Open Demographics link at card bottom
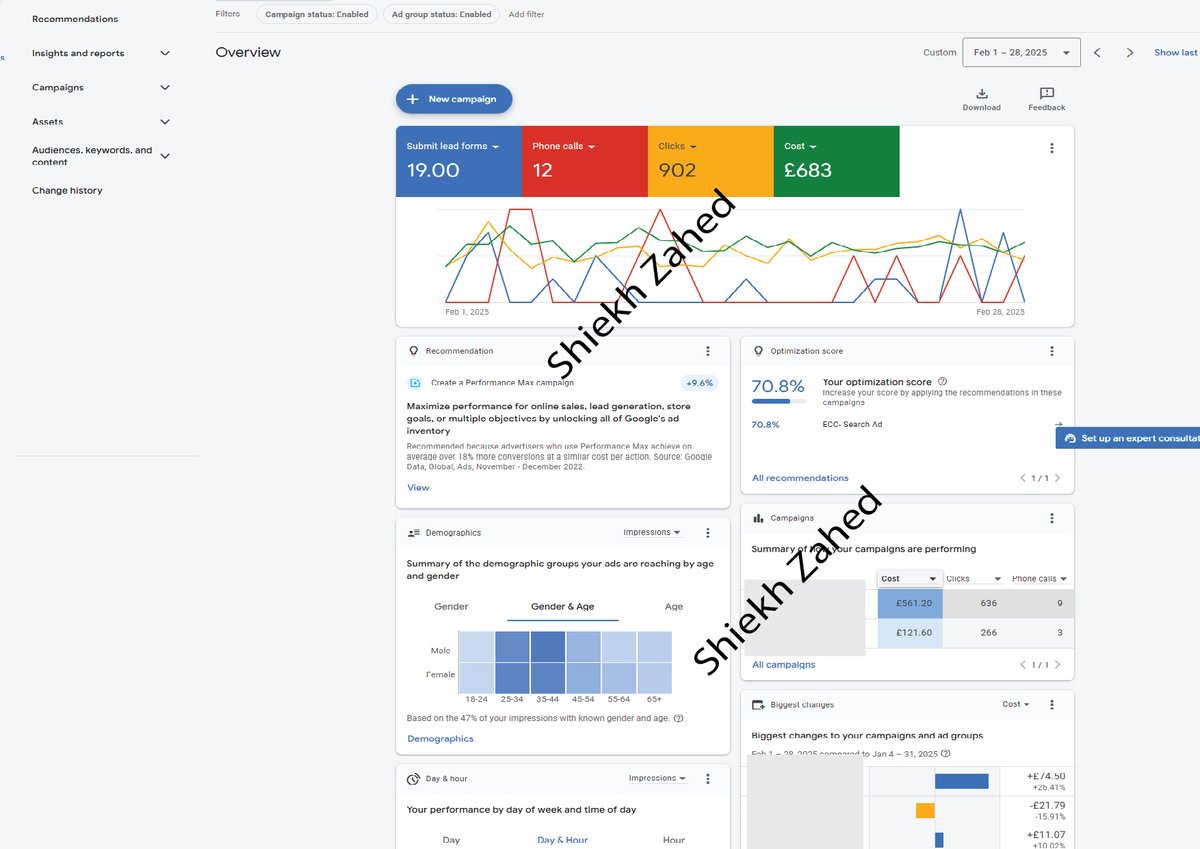This screenshot has width=1200, height=849. [x=440, y=739]
